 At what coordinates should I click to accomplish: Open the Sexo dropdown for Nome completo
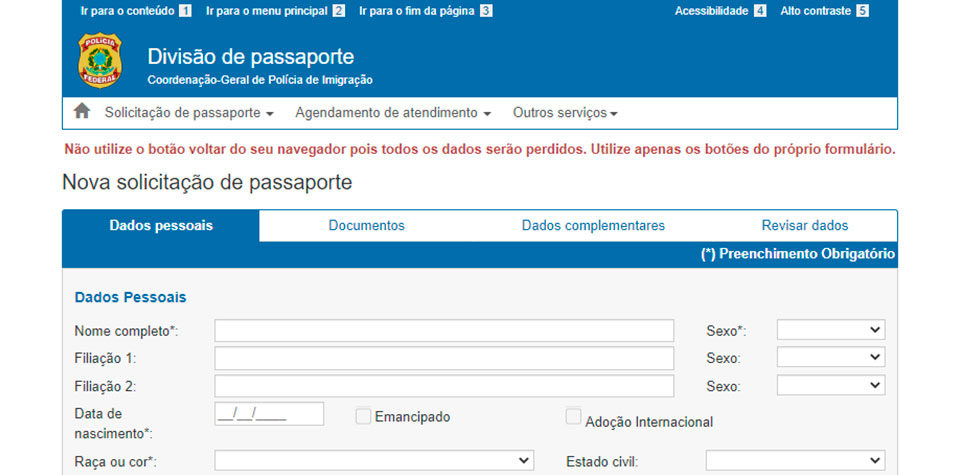(830, 330)
